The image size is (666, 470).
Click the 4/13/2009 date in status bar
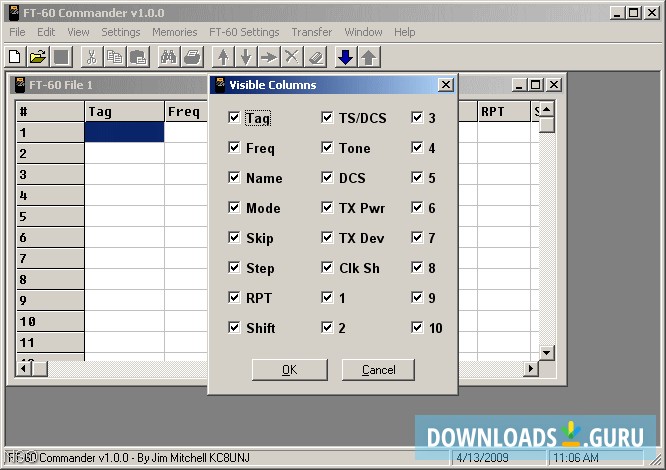point(482,458)
